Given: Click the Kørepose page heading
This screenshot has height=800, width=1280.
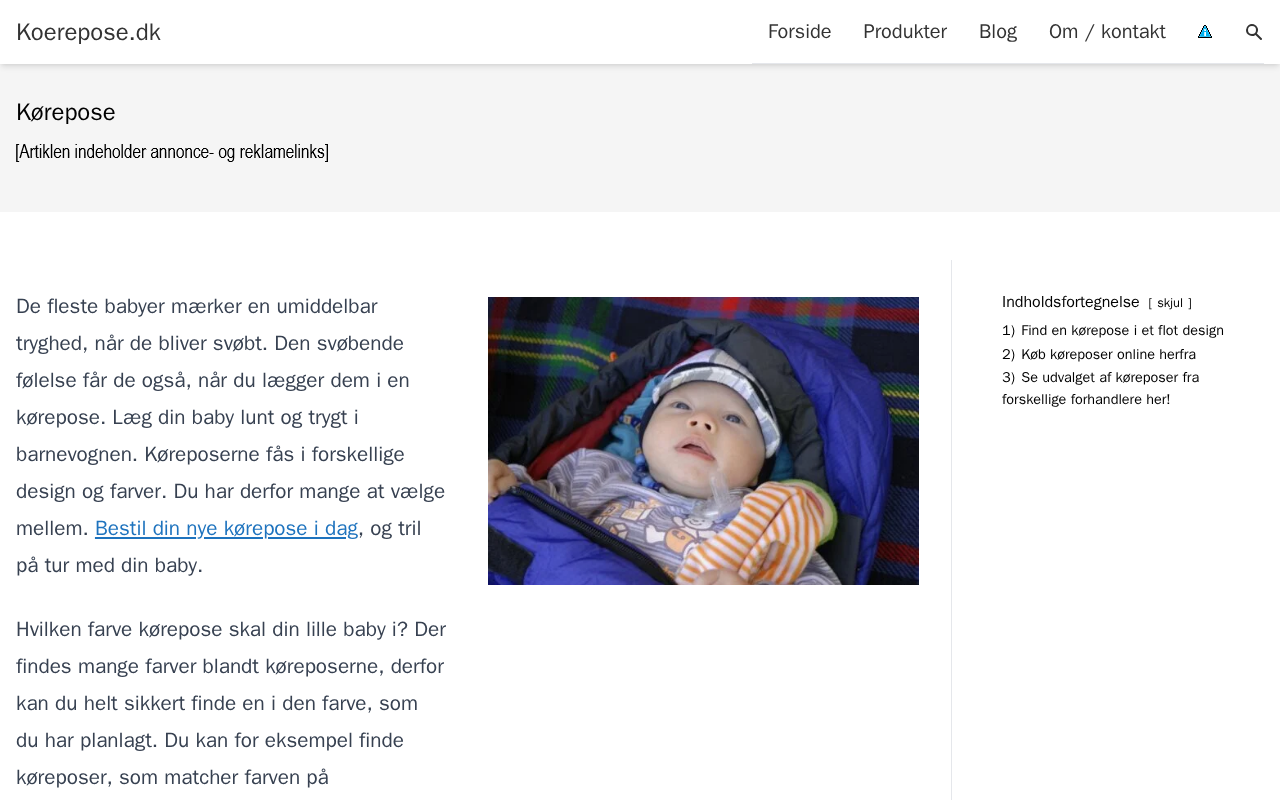Looking at the screenshot, I should [66, 112].
